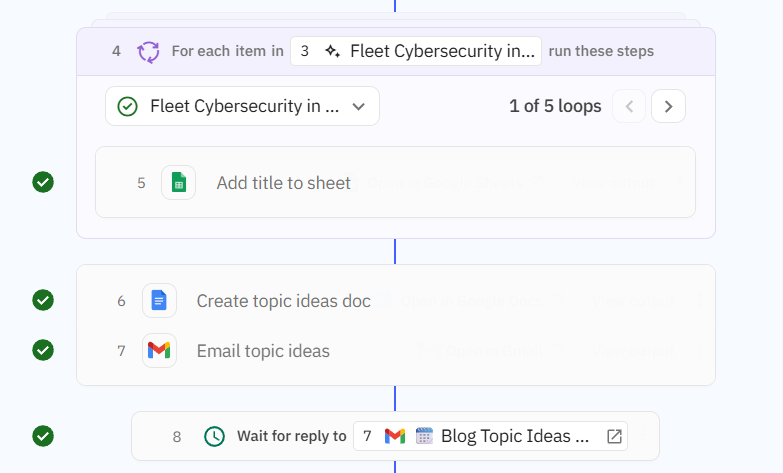Click the Google Sheets icon on step 5
The width and height of the screenshot is (783, 473).
178,183
